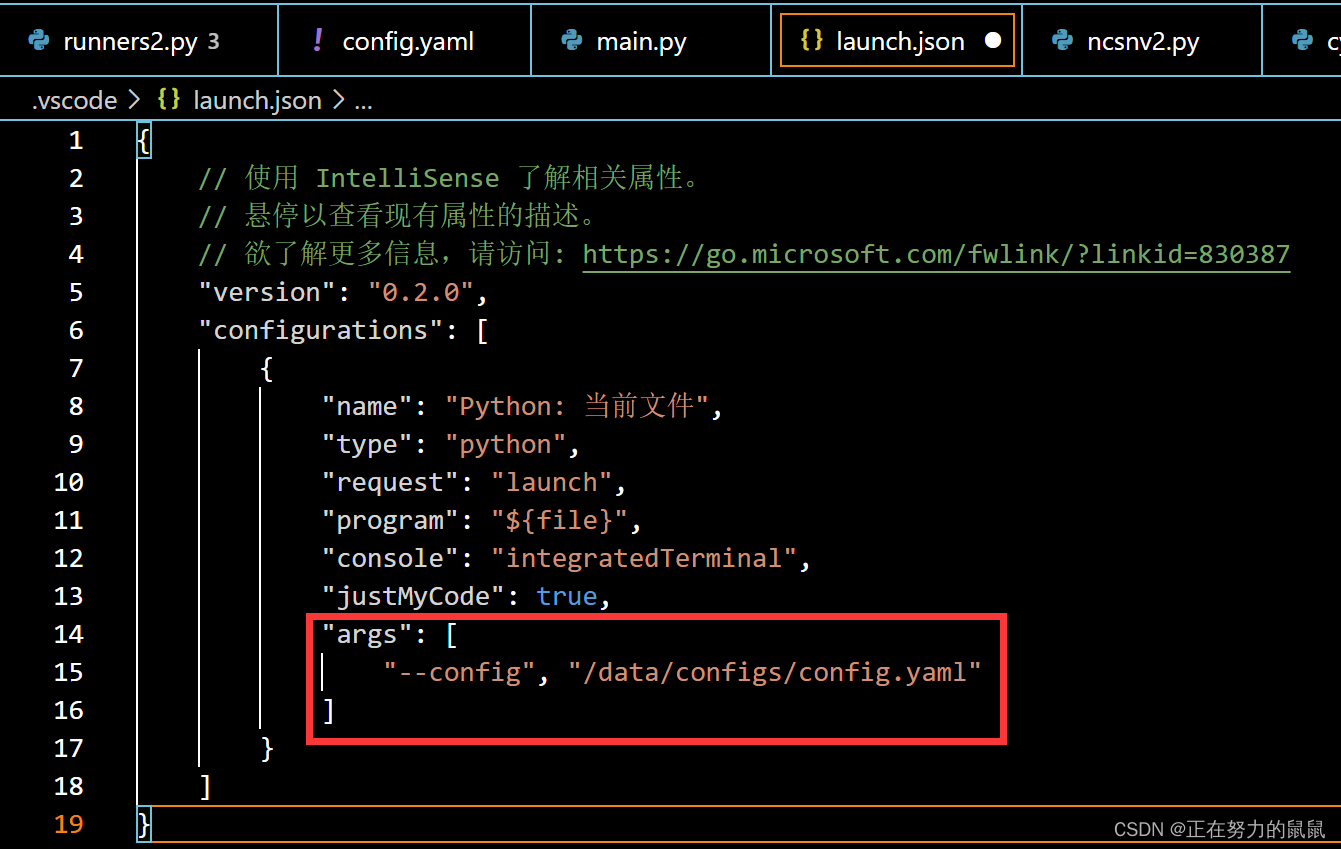Place cursor on the true value of justMyCode
1341x849 pixels.
coord(567,595)
